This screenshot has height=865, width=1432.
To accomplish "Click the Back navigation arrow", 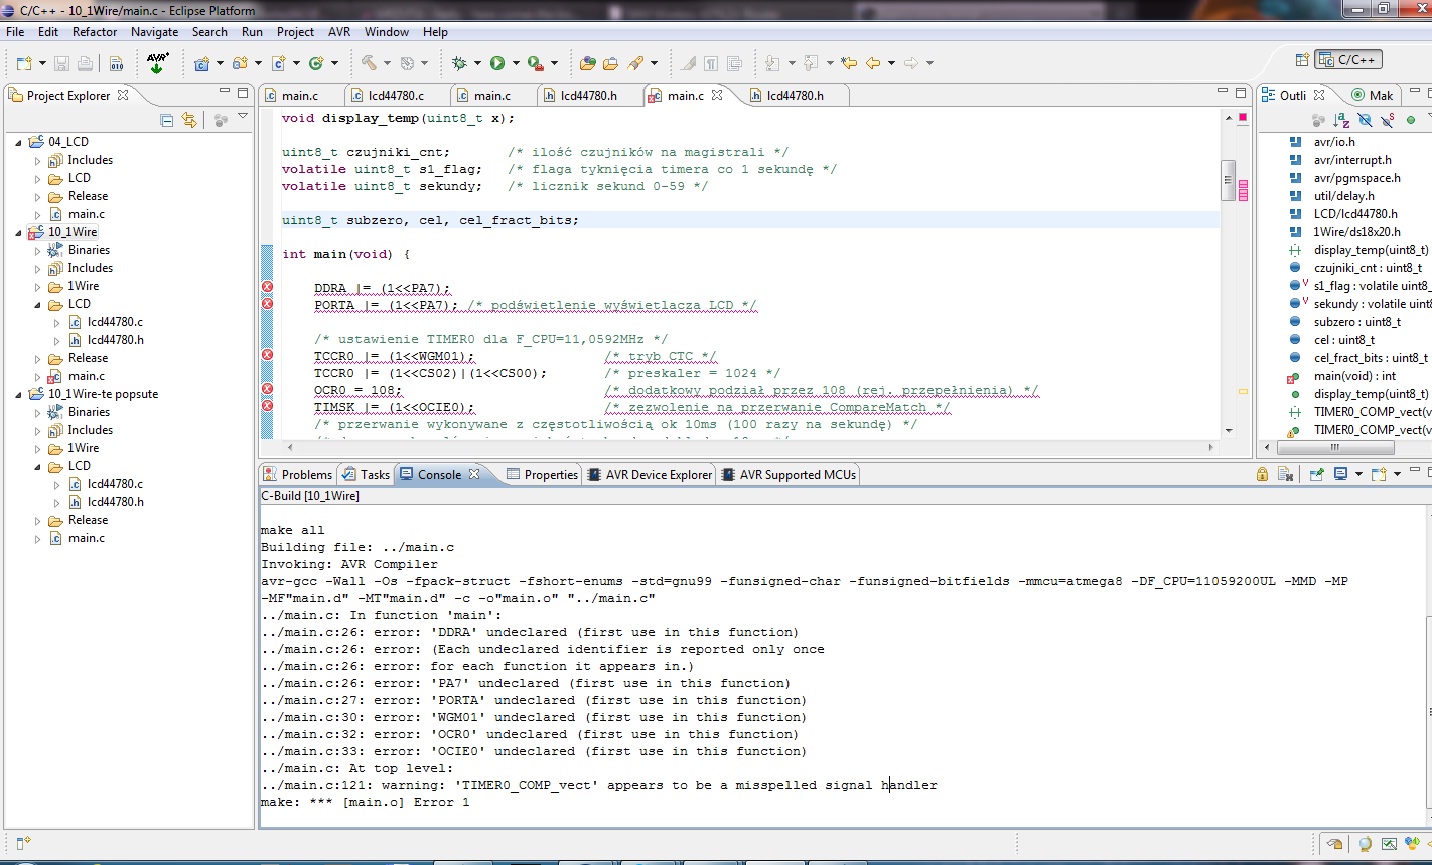I will [x=873, y=63].
